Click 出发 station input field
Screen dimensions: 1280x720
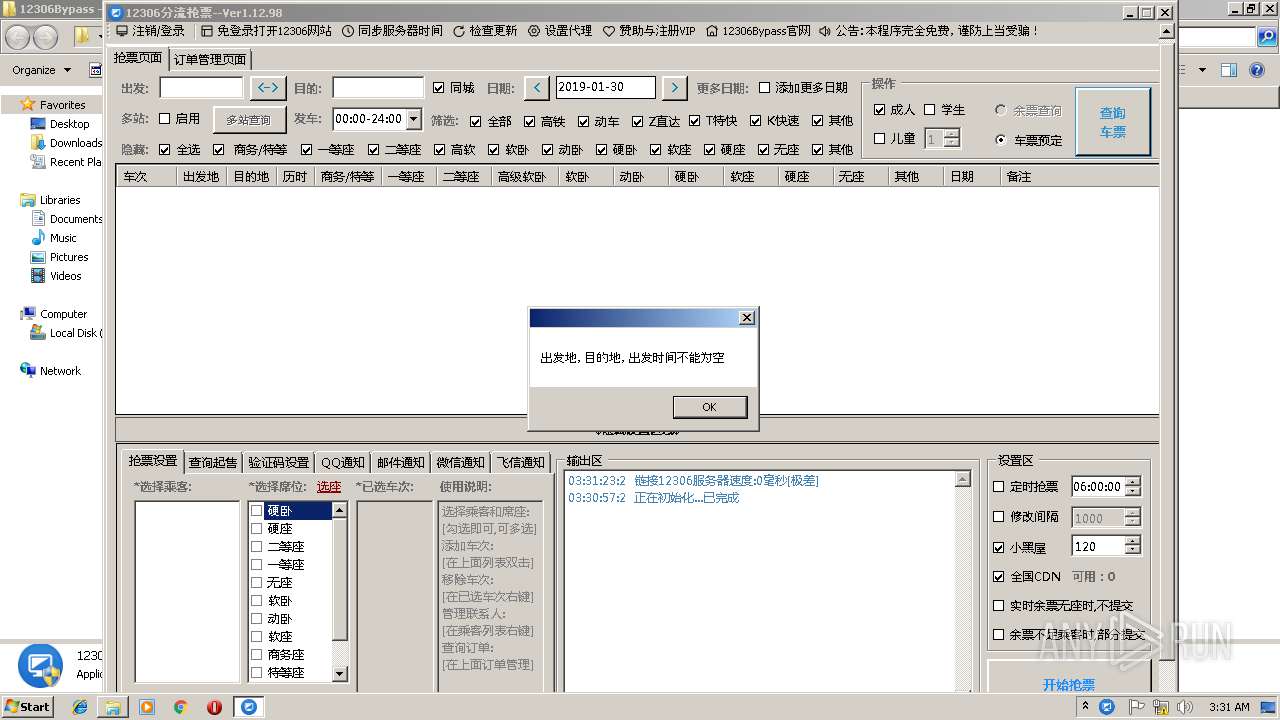click(201, 88)
